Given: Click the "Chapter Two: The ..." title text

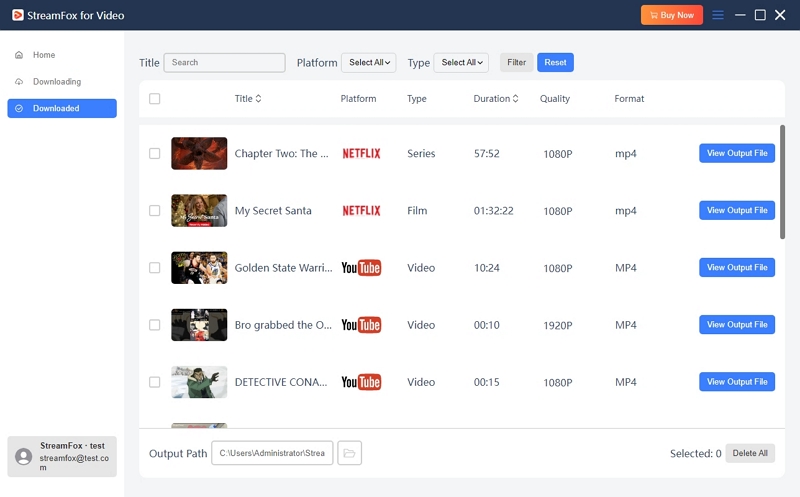Looking at the screenshot, I should coord(282,154).
